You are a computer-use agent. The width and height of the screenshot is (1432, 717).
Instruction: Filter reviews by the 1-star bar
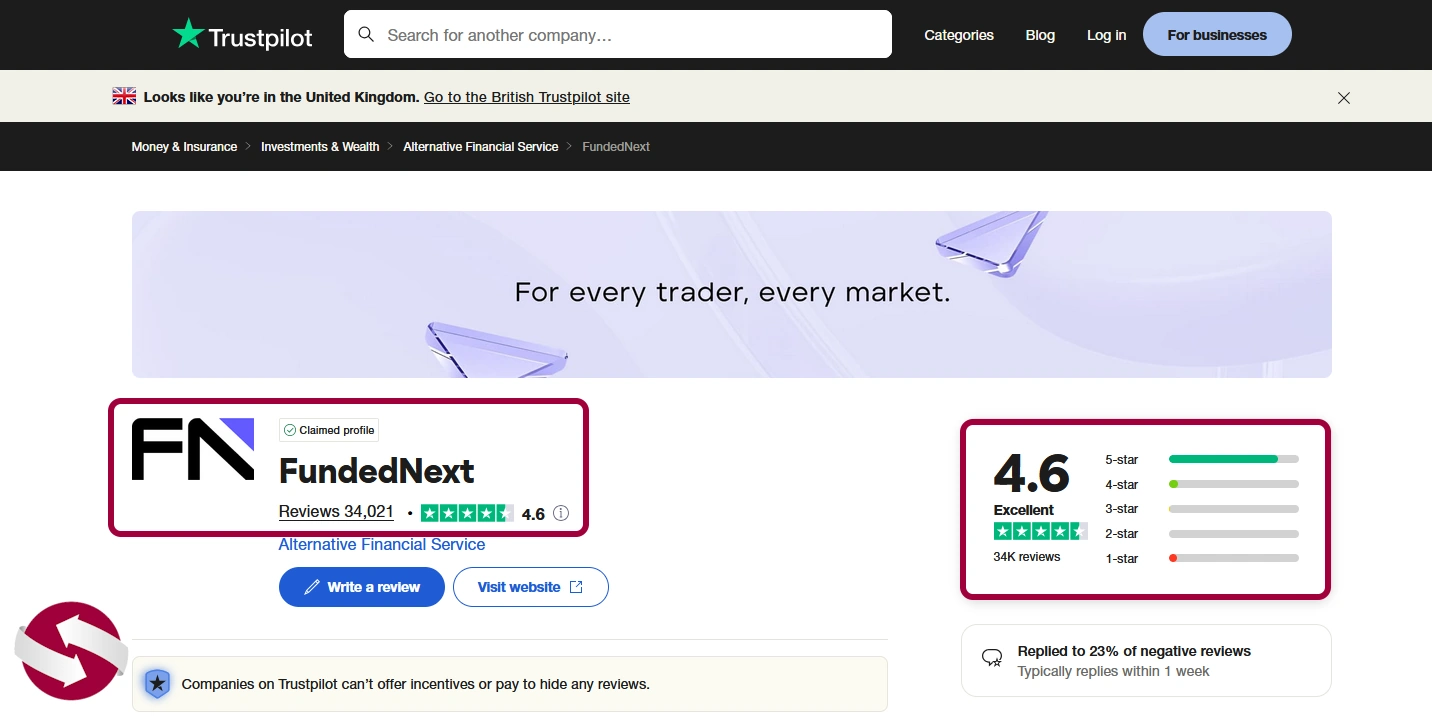point(1233,558)
